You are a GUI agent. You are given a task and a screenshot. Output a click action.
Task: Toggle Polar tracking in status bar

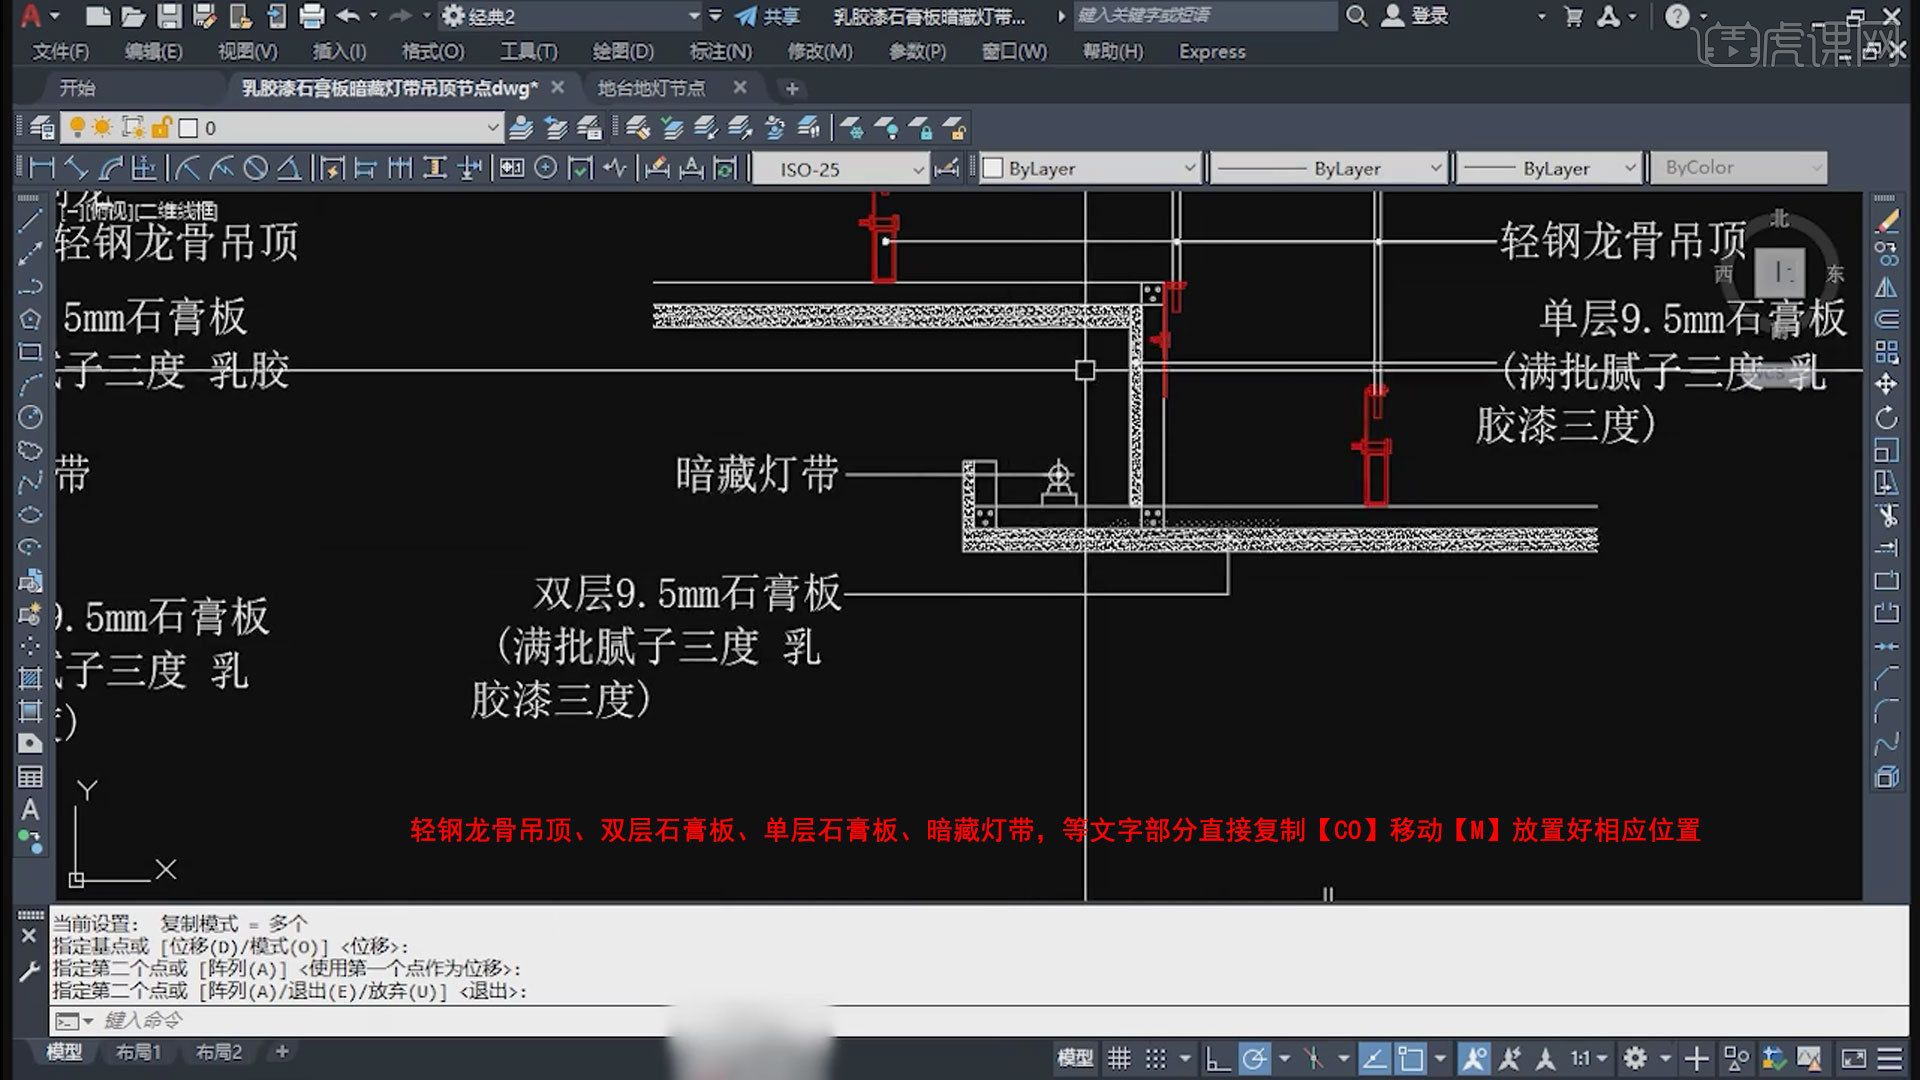pyautogui.click(x=1254, y=1058)
